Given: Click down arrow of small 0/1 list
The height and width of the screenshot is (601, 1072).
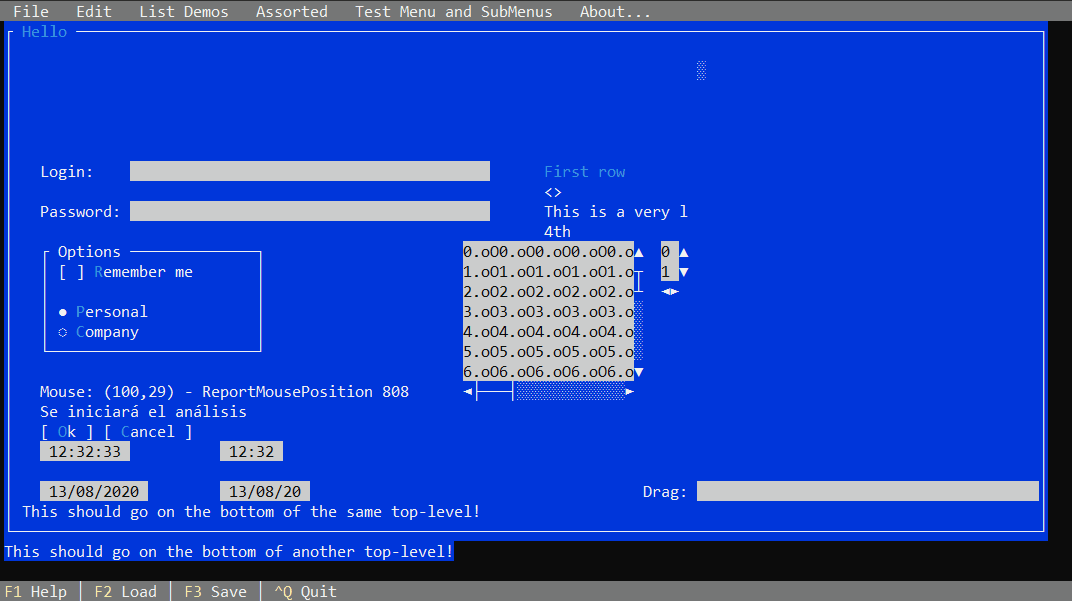Looking at the screenshot, I should (x=684, y=271).
